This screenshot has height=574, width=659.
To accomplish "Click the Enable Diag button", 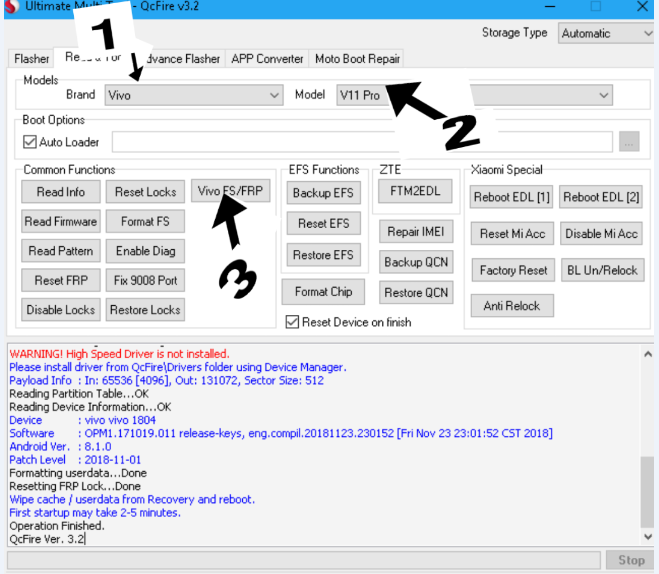I will (x=145, y=251).
